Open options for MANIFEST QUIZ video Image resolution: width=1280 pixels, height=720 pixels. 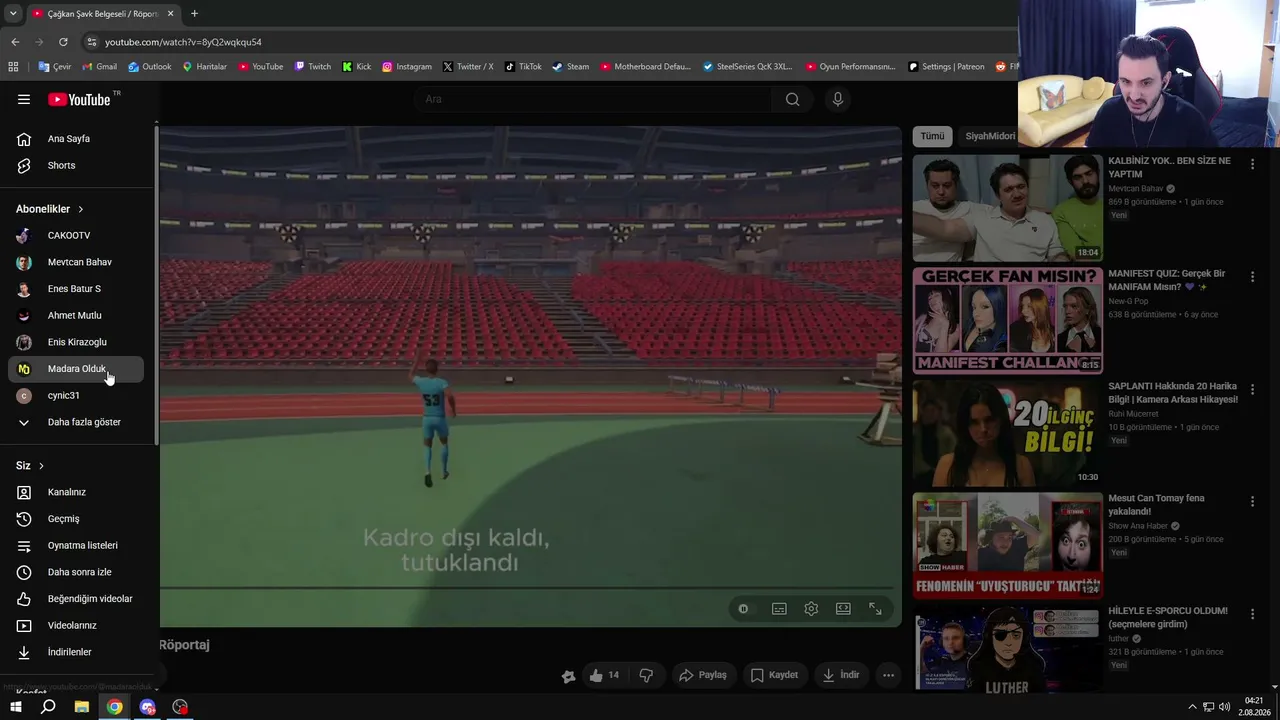tap(1252, 277)
